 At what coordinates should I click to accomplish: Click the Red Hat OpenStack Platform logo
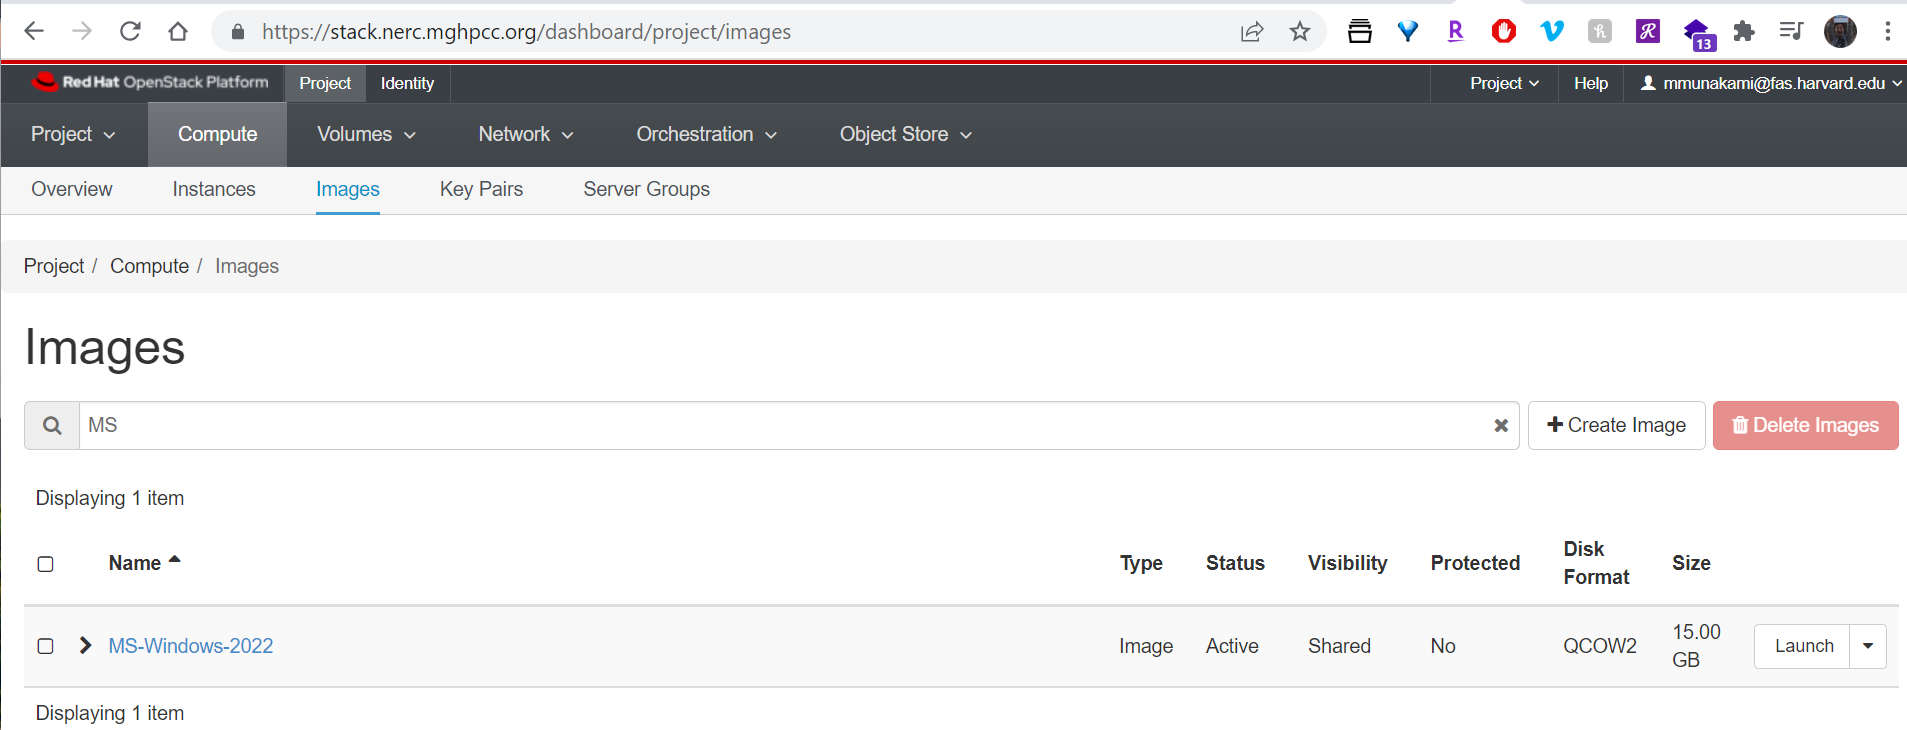tap(151, 82)
